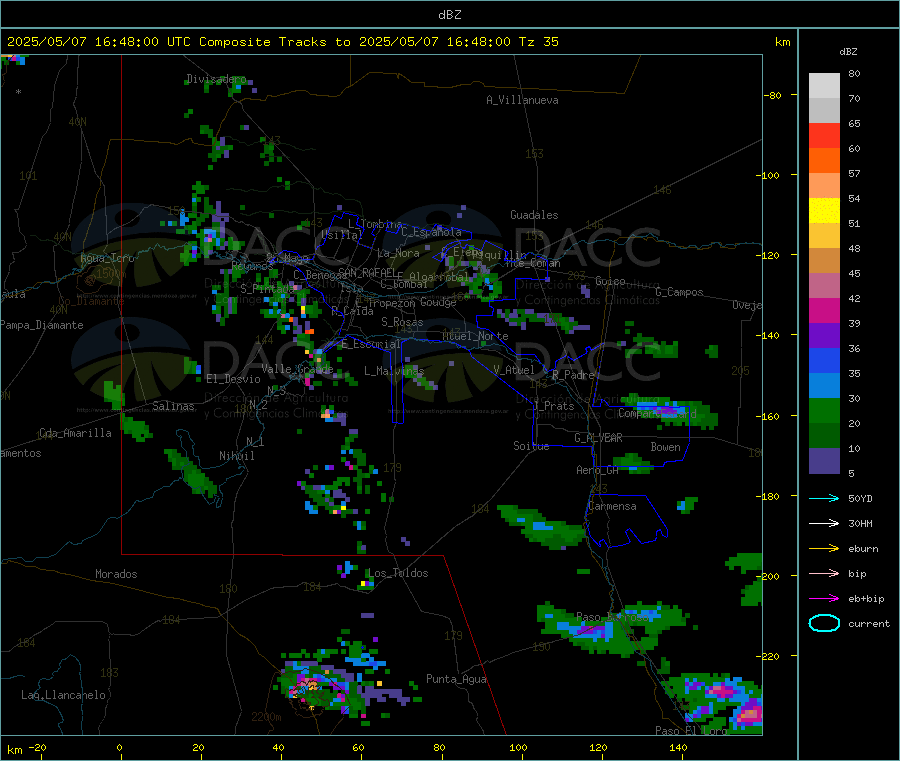Click the Lag.Llancanelo map label
Screen dimensions: 900x761
coord(64,696)
